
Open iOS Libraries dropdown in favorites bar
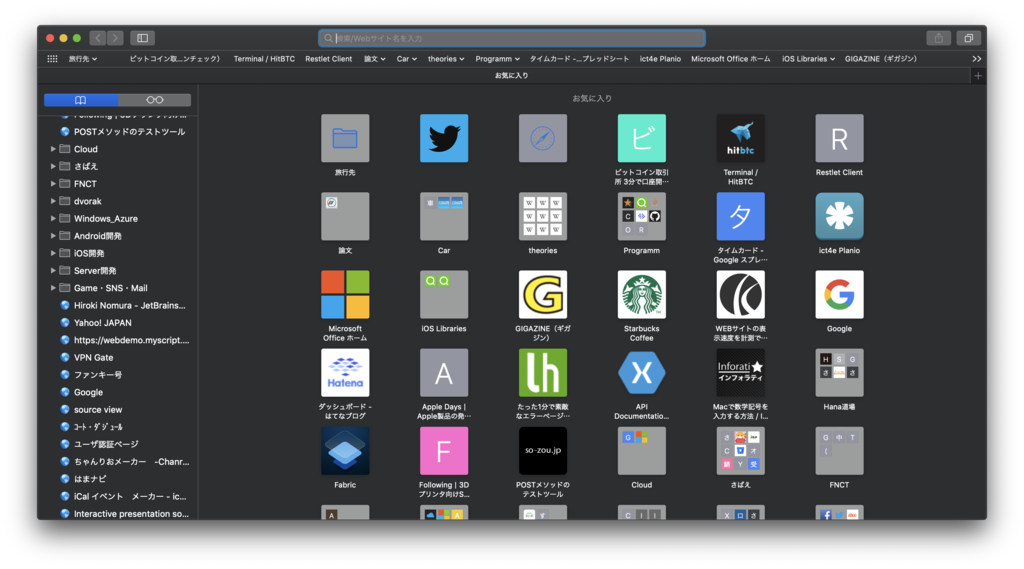click(x=808, y=59)
